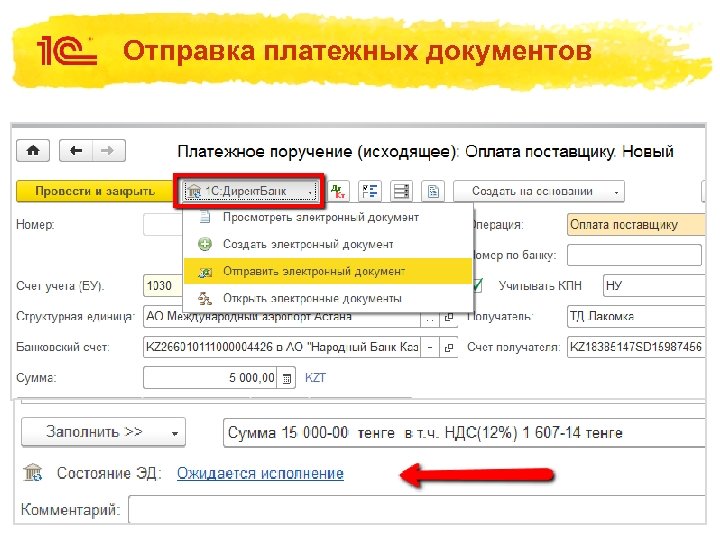Click the НУ field beside Учитывать КПН
This screenshot has height=540, width=720.
654,286
